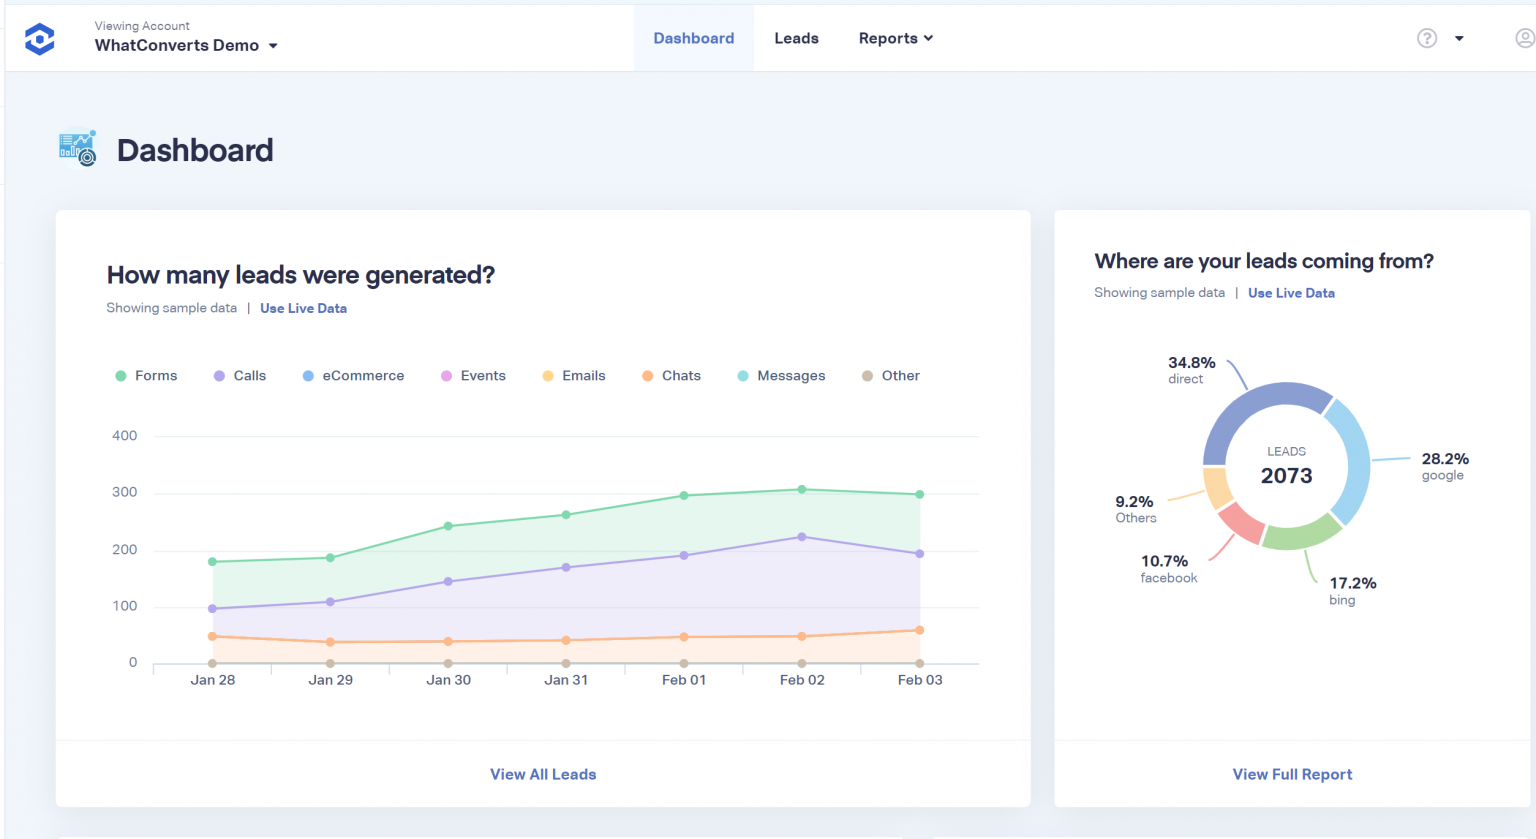Hide the eCommerce series

tap(352, 375)
